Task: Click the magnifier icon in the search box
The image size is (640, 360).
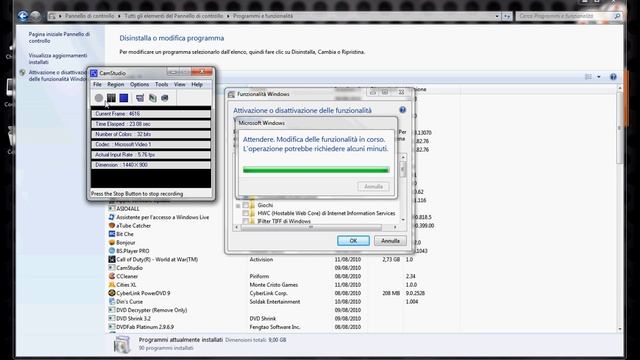Action: pyautogui.click(x=617, y=16)
